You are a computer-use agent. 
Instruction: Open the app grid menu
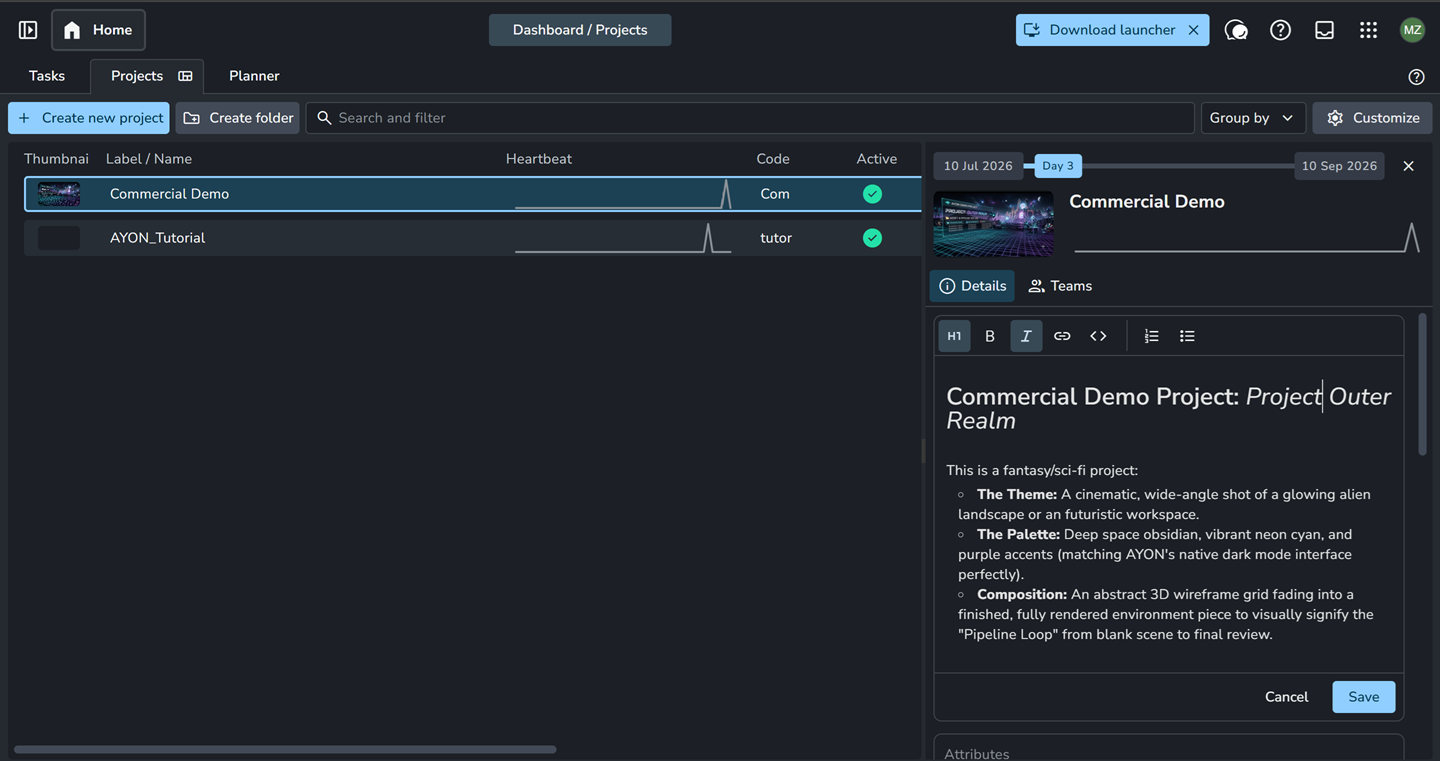1368,30
